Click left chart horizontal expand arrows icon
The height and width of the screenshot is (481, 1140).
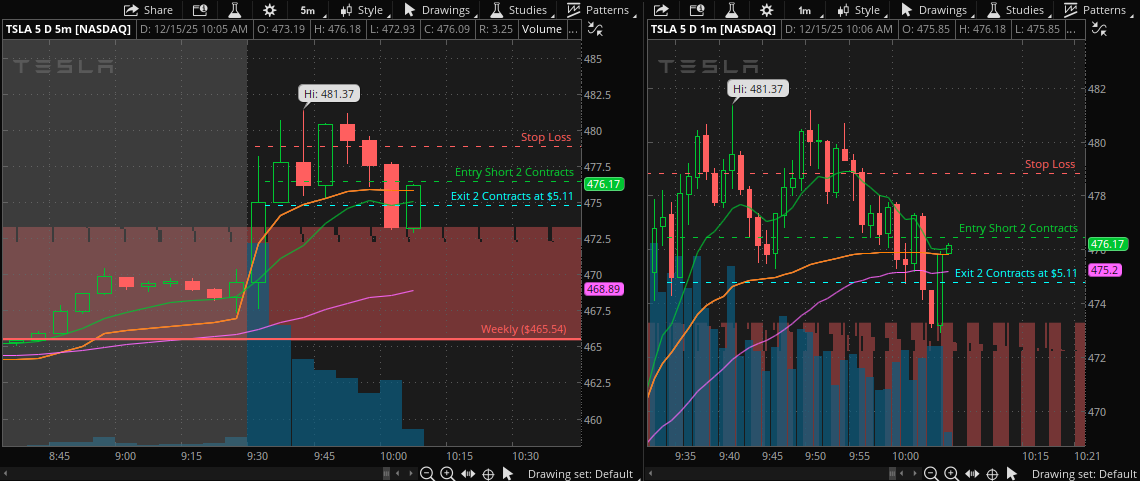tap(467, 474)
